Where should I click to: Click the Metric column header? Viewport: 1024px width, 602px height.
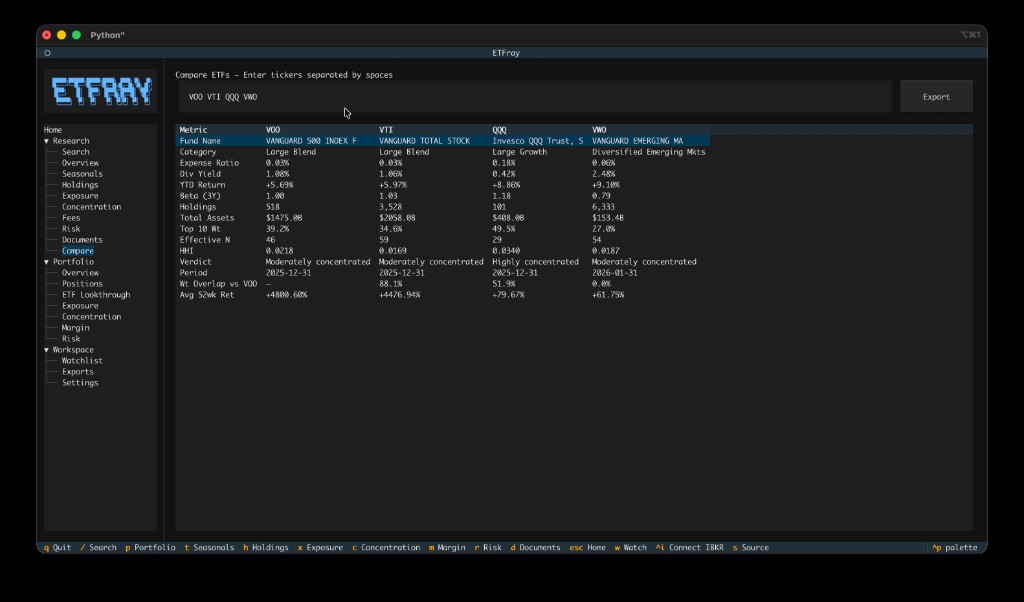click(x=193, y=130)
